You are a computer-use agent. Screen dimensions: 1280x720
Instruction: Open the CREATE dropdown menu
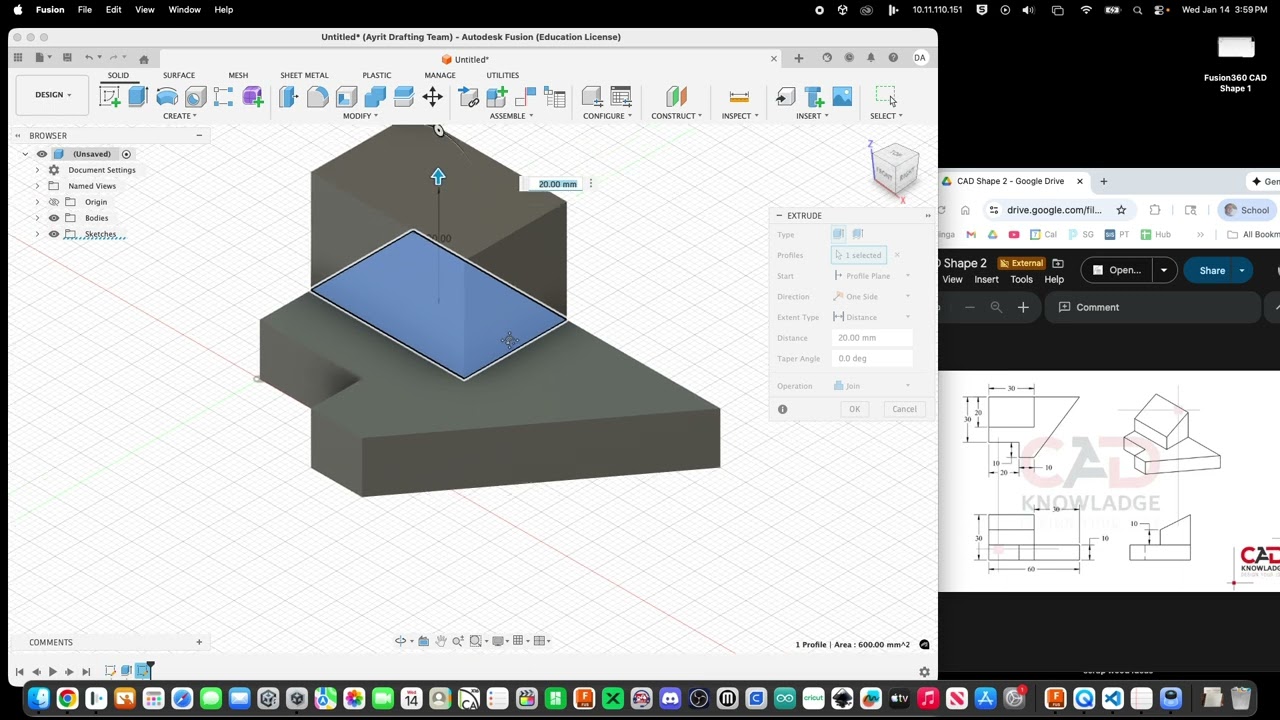tap(180, 116)
